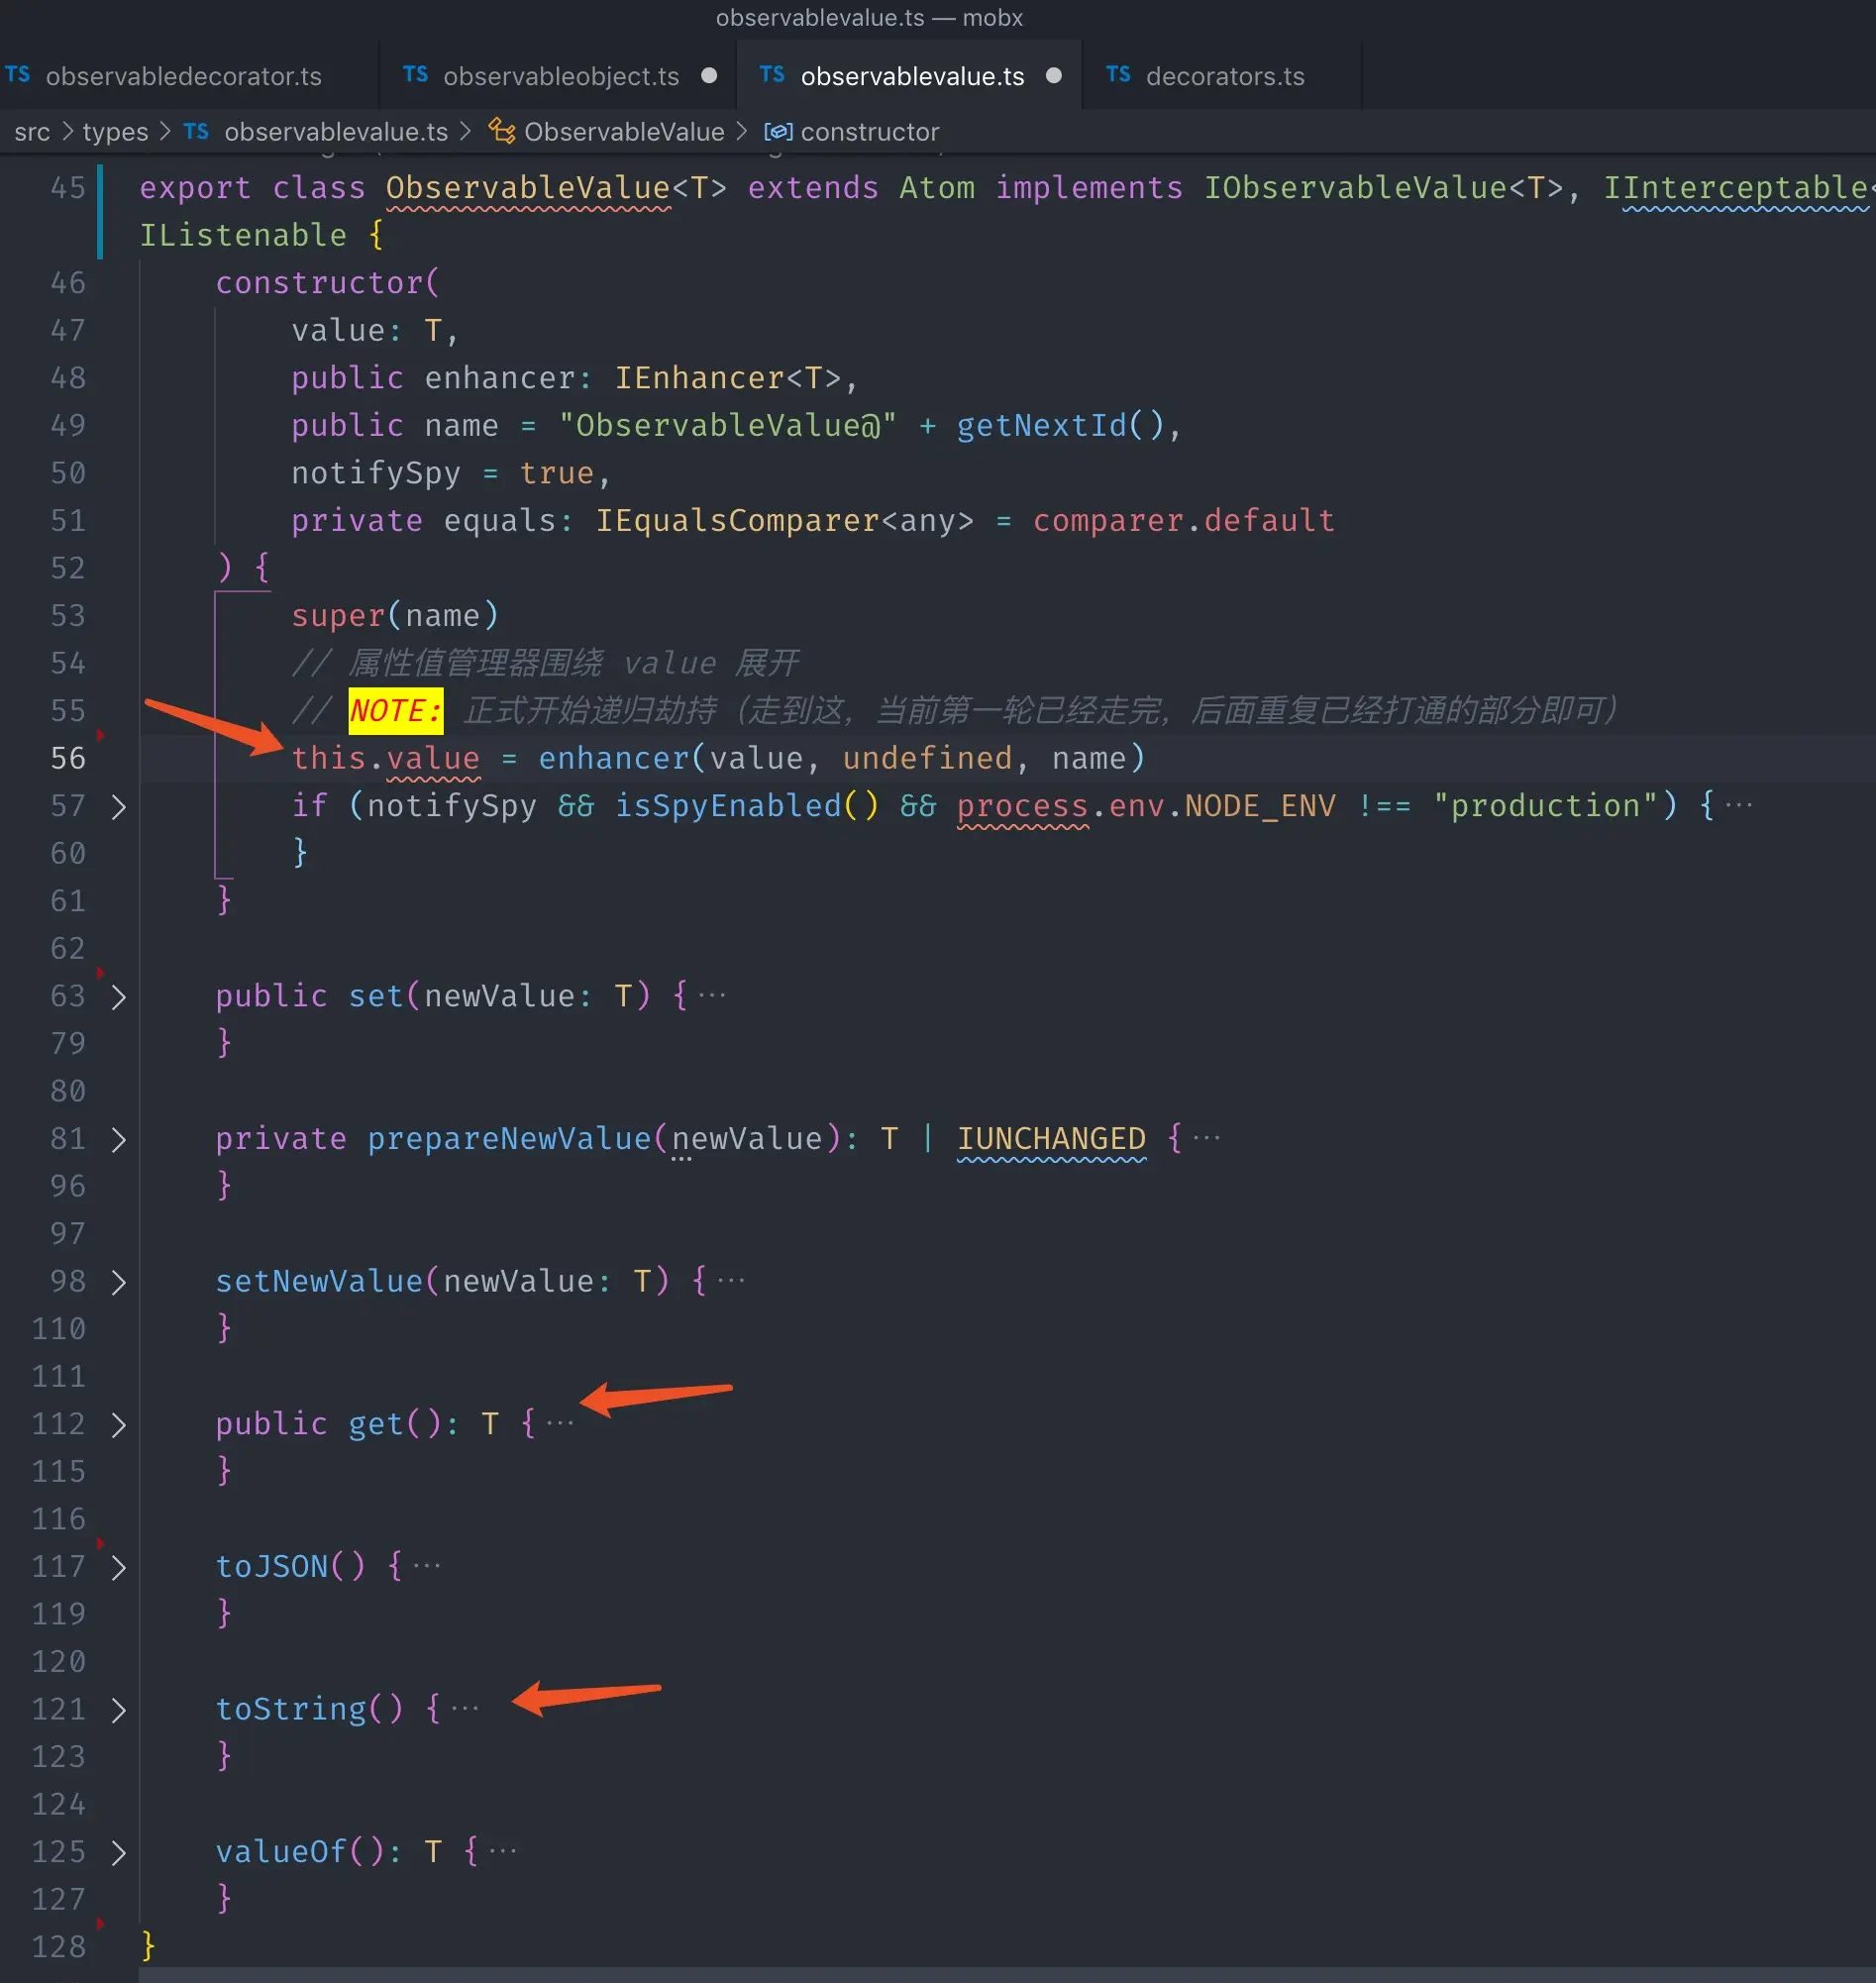
Task: Click the types breadcrumb item
Action: [114, 131]
